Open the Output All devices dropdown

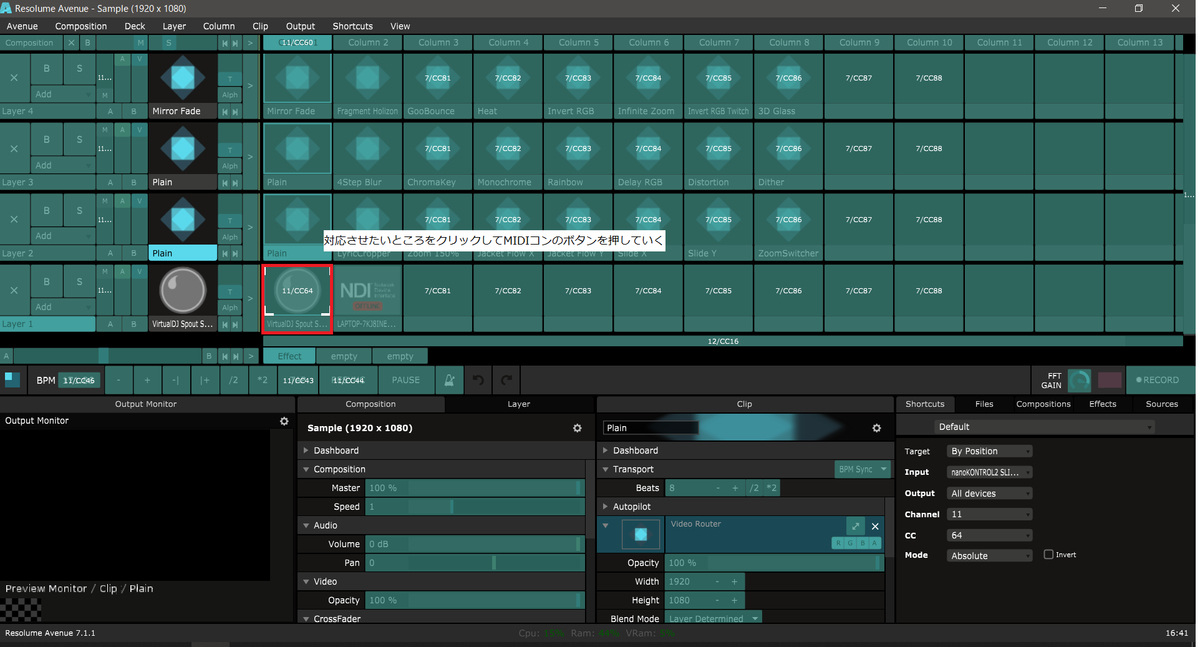click(x=989, y=493)
